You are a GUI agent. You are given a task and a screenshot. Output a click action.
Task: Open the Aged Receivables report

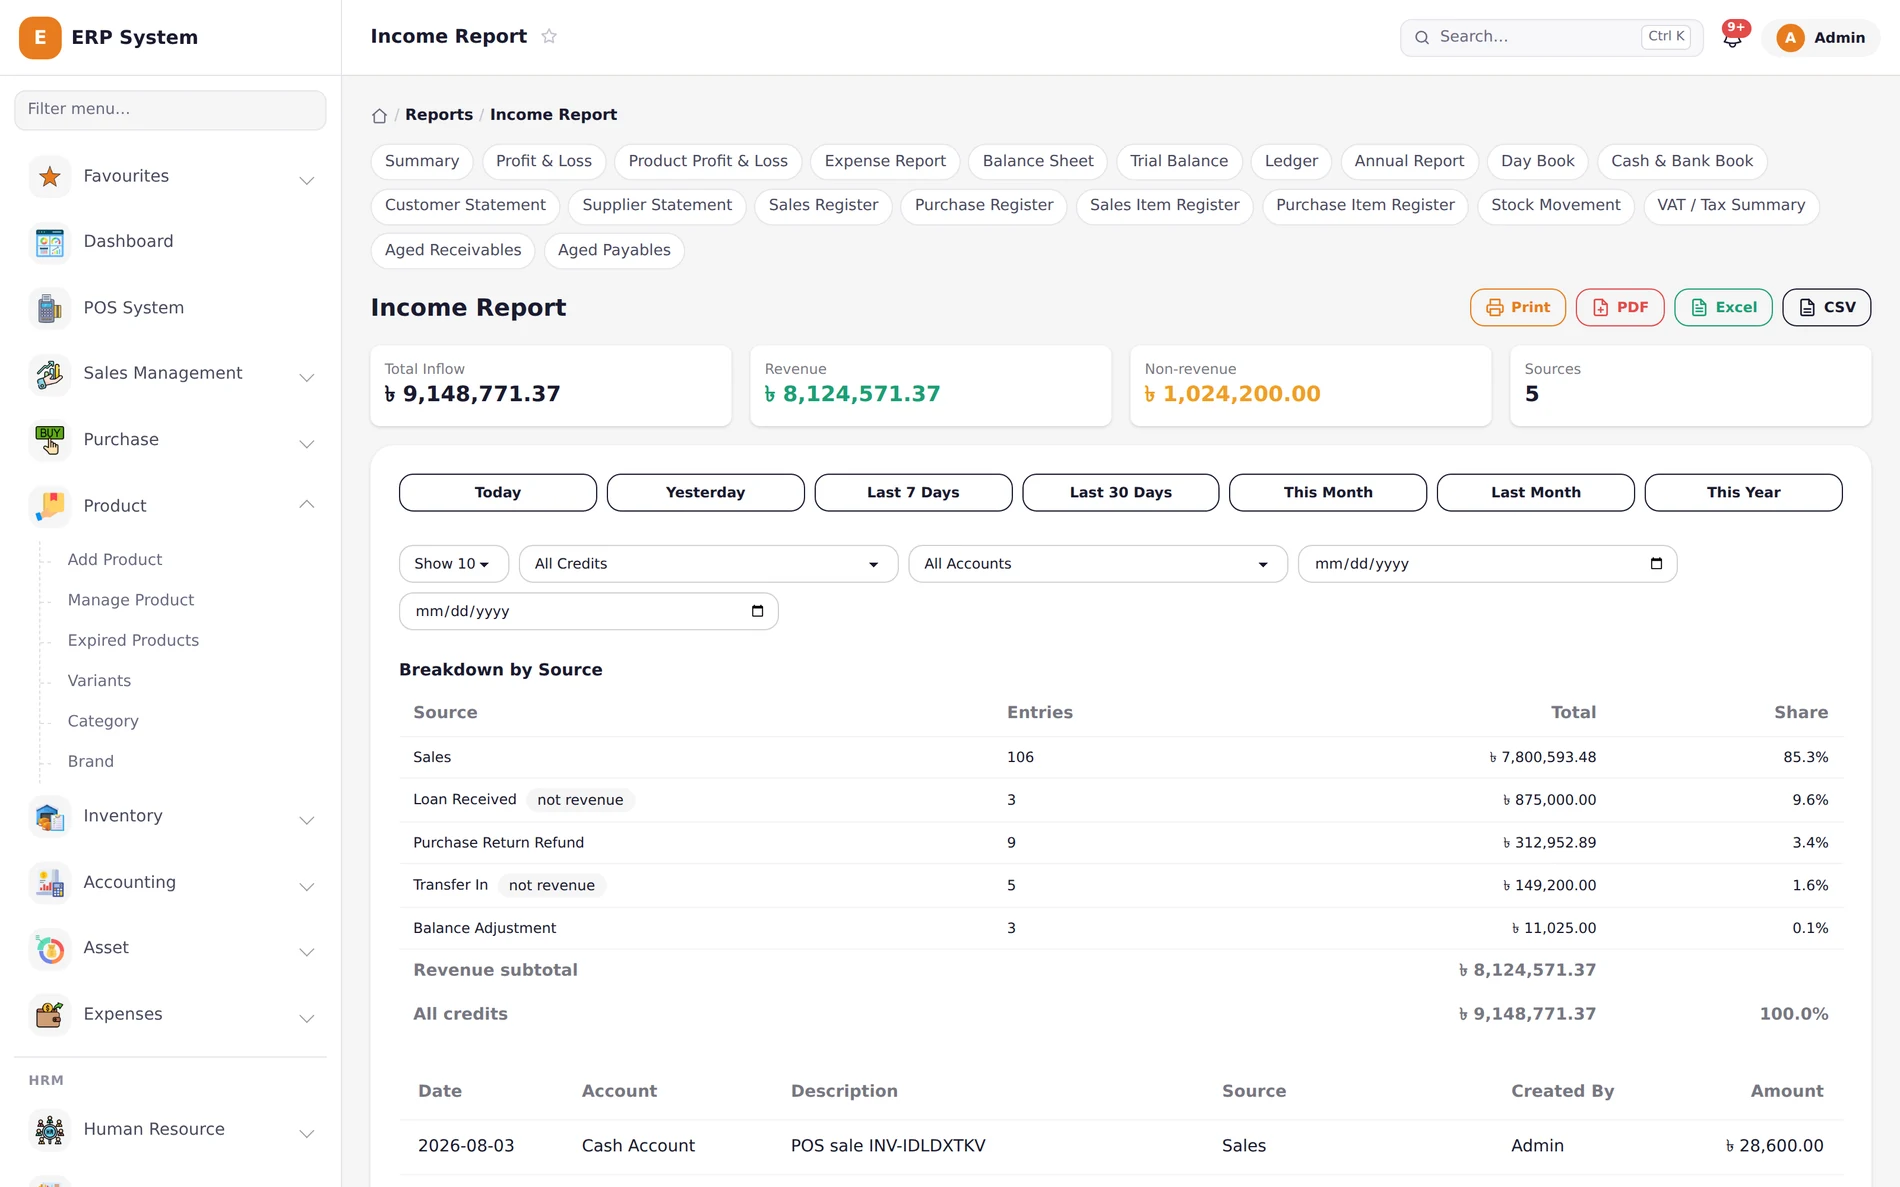click(x=453, y=250)
